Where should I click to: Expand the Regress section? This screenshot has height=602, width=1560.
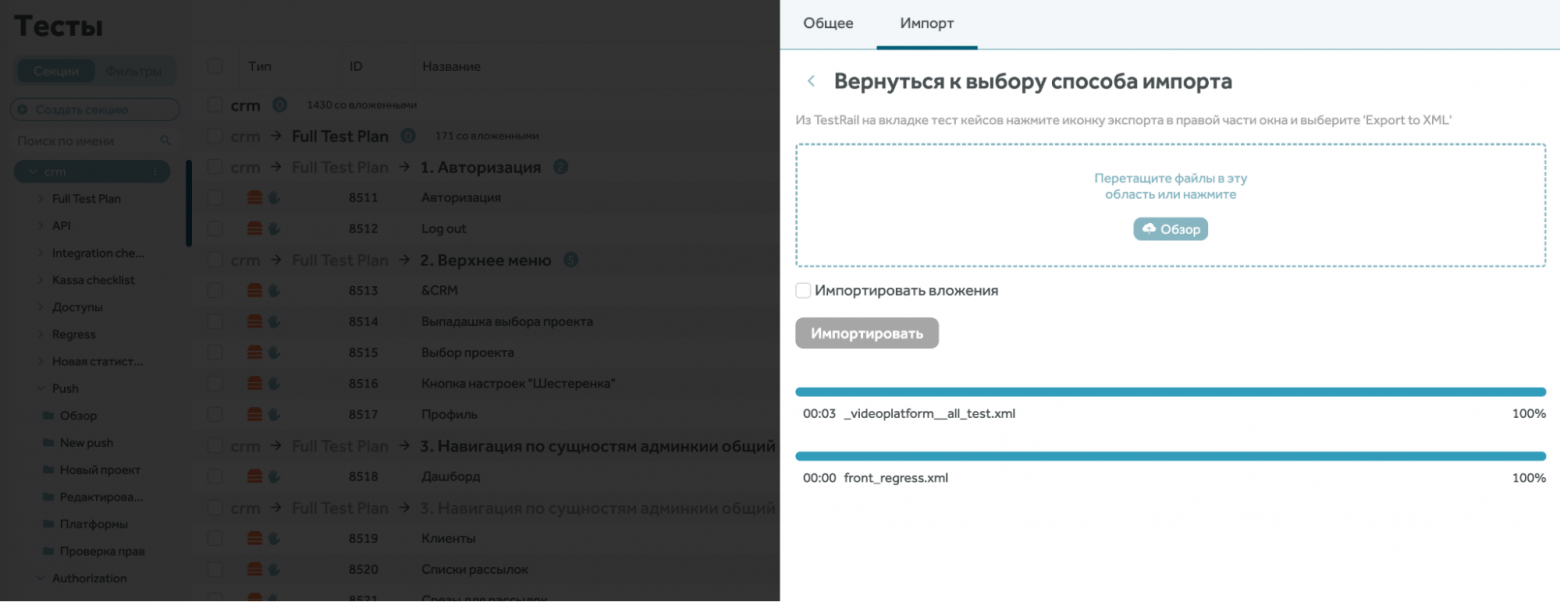click(40, 334)
